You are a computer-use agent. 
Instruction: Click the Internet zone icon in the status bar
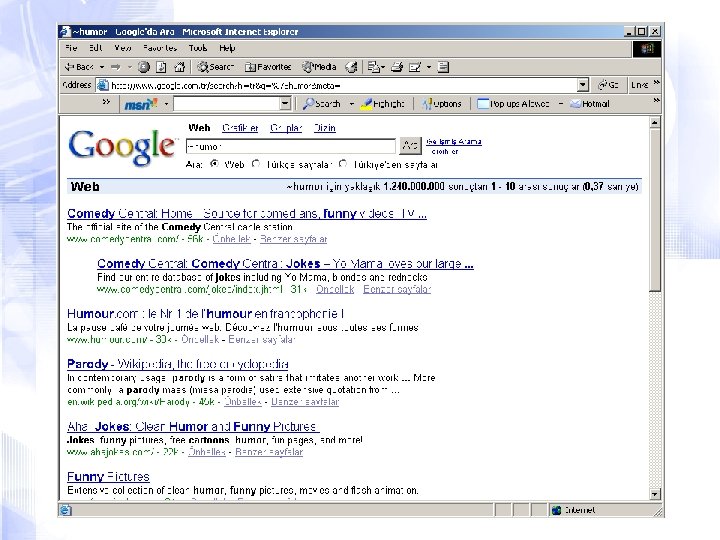[x=556, y=510]
